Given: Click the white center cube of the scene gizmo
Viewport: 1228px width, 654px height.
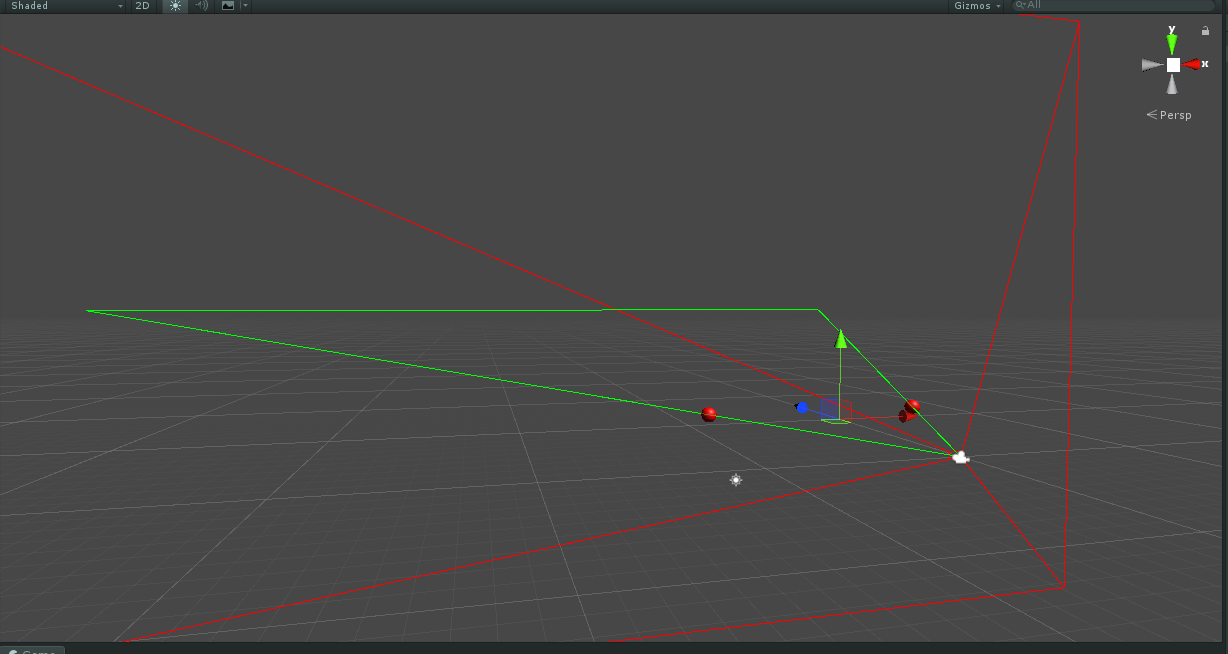Looking at the screenshot, I should [1172, 63].
